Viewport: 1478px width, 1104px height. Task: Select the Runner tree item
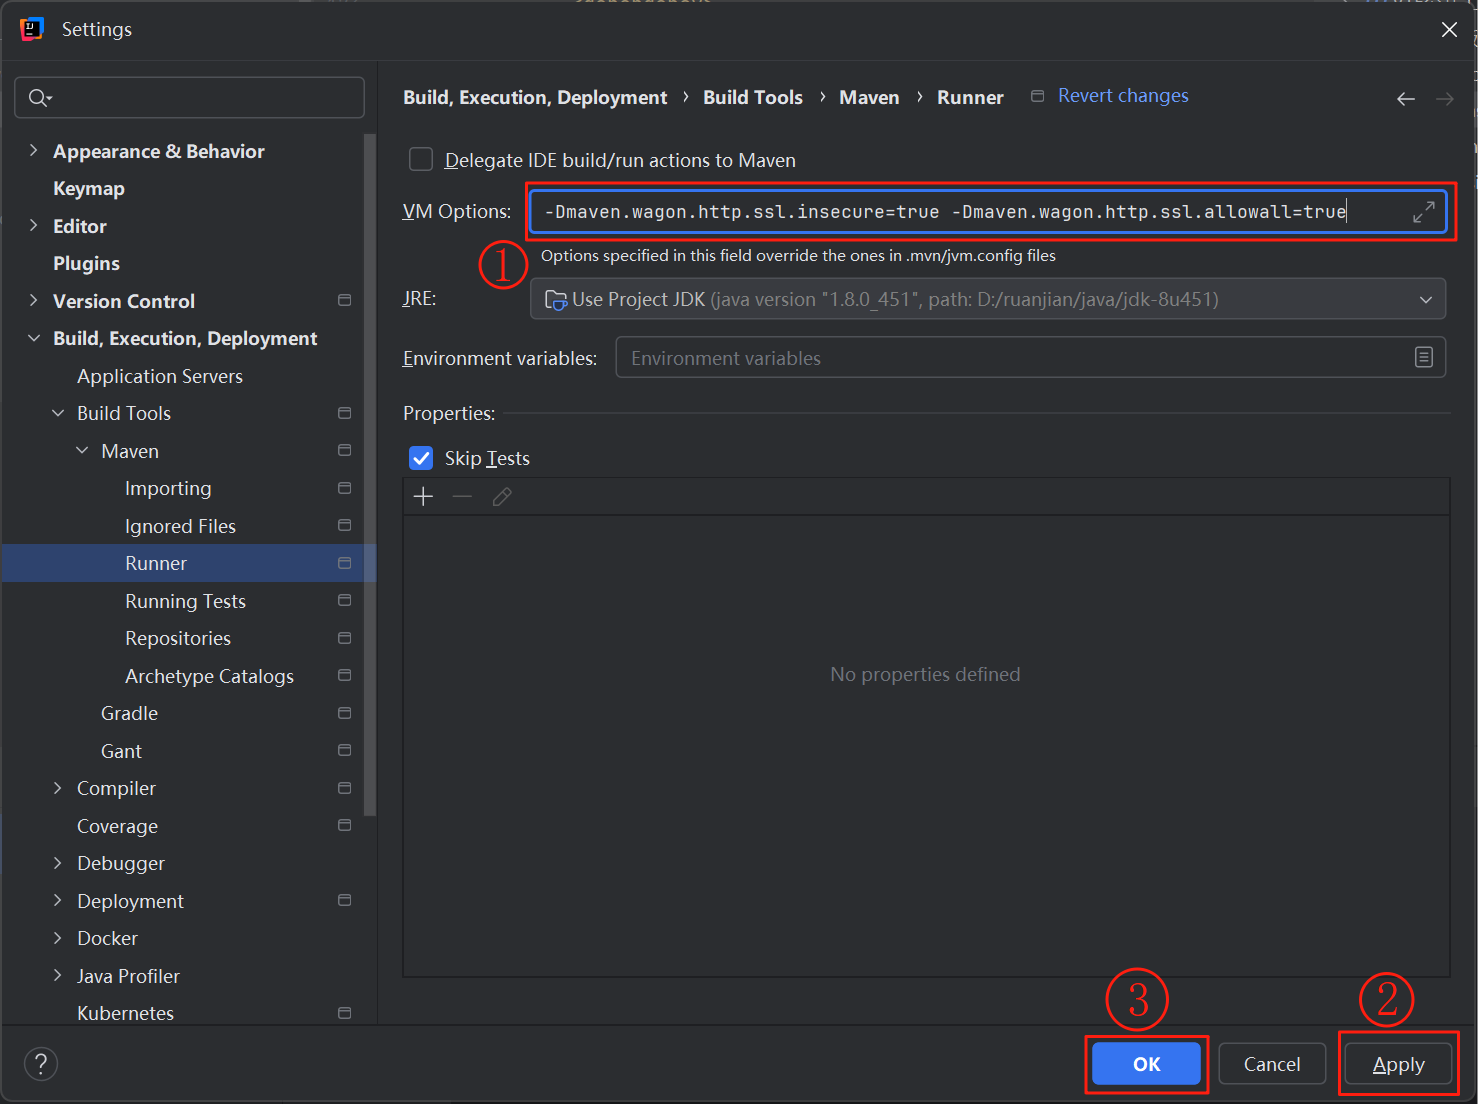189,563
